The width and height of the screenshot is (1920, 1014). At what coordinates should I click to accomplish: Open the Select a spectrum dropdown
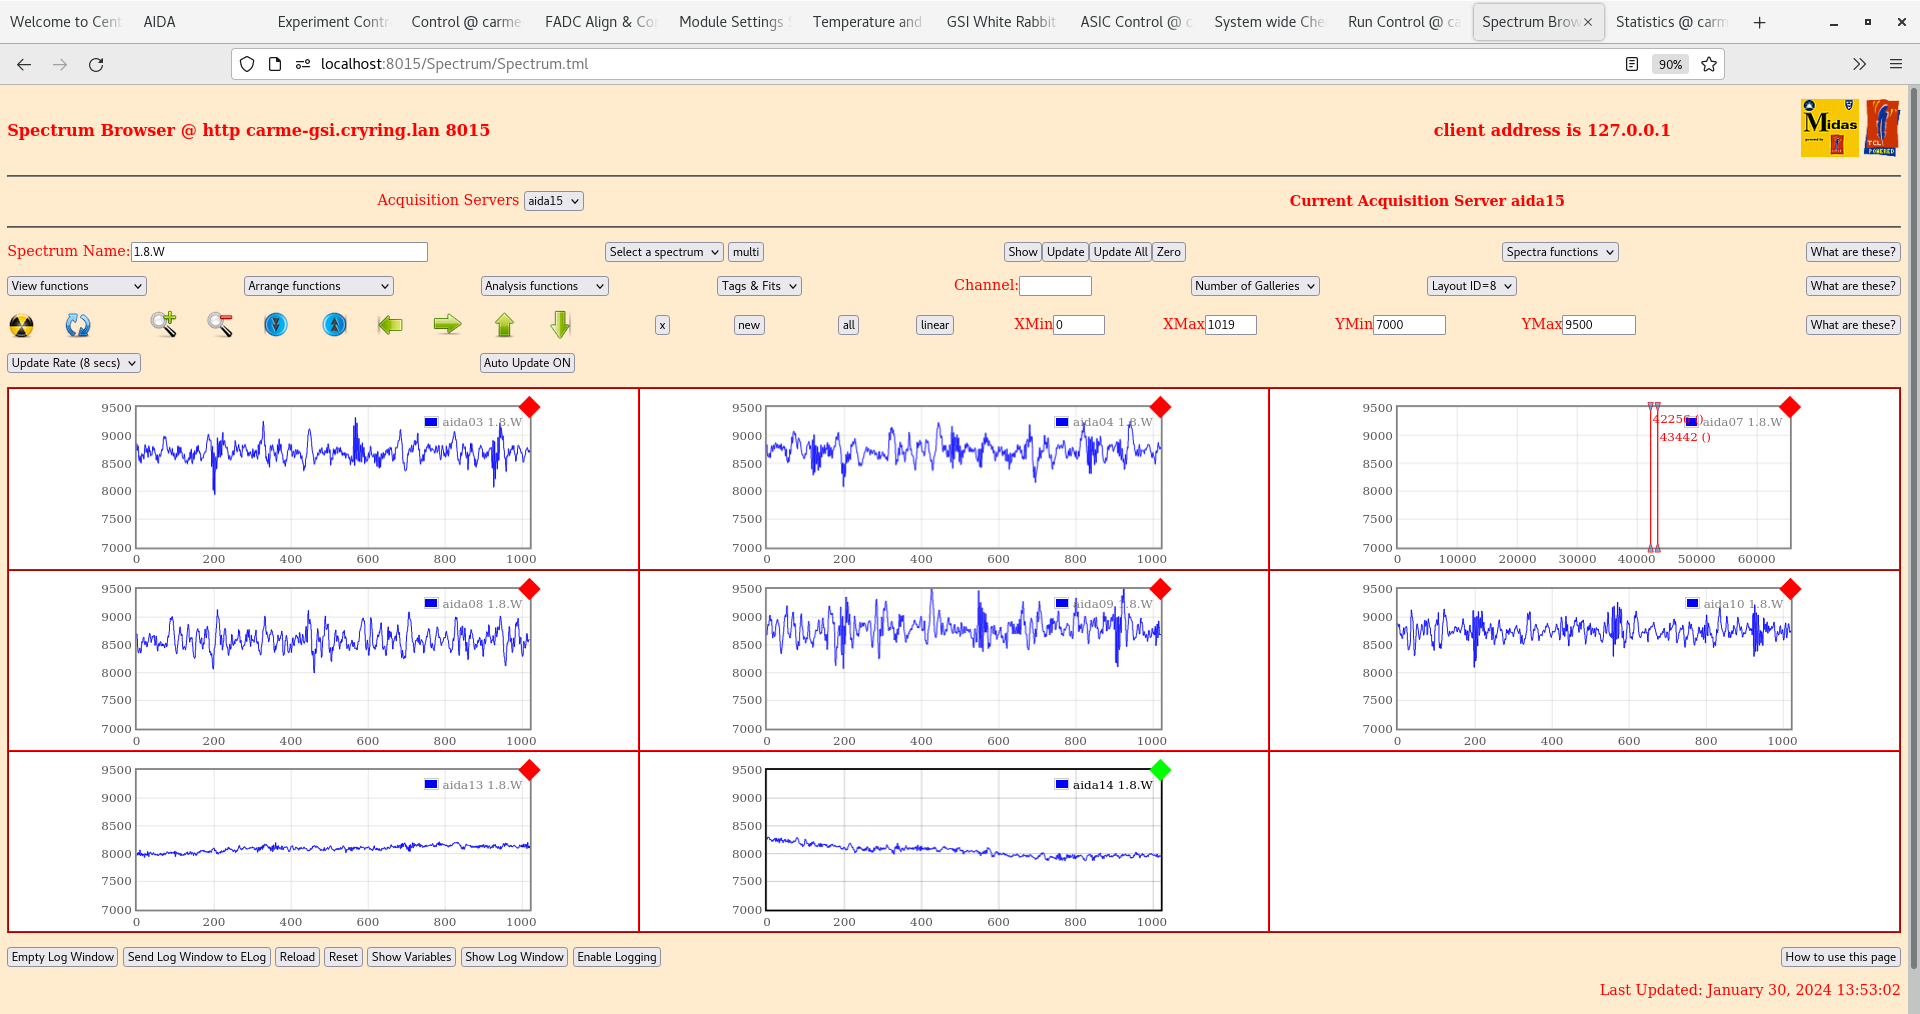pyautogui.click(x=663, y=251)
